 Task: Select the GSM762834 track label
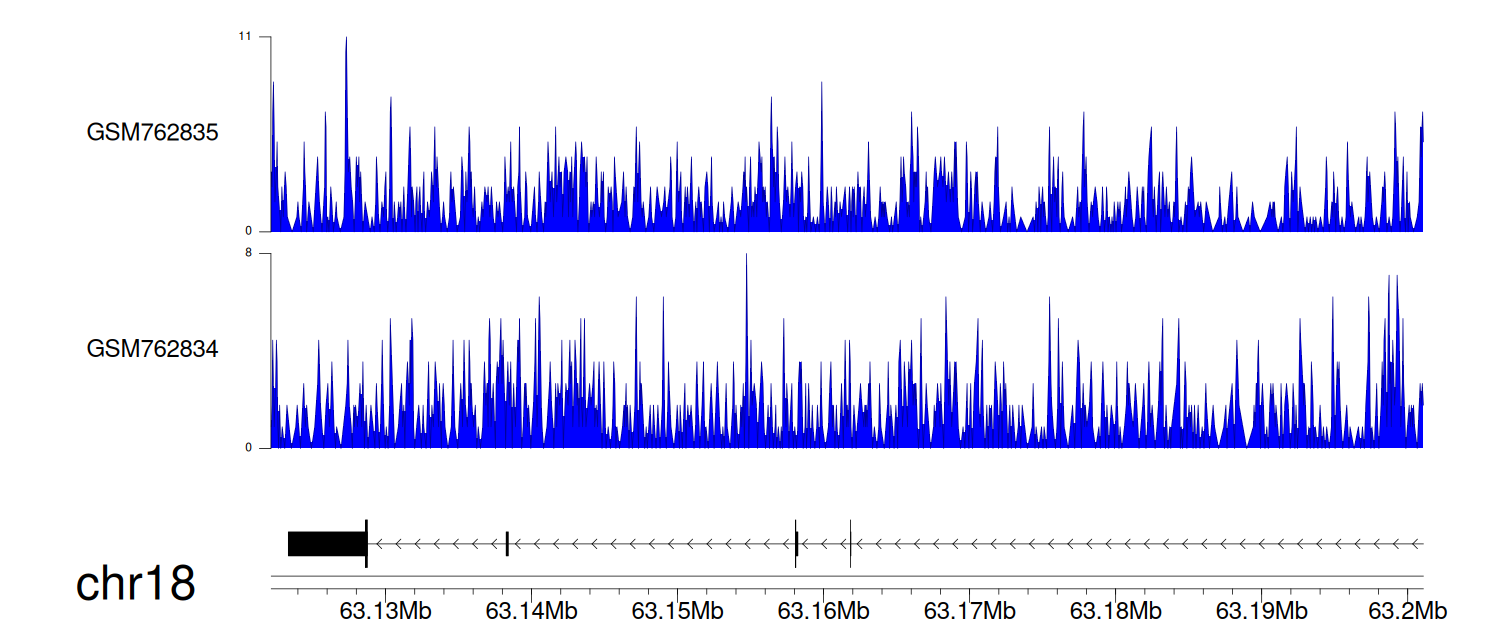pyautogui.click(x=152, y=349)
